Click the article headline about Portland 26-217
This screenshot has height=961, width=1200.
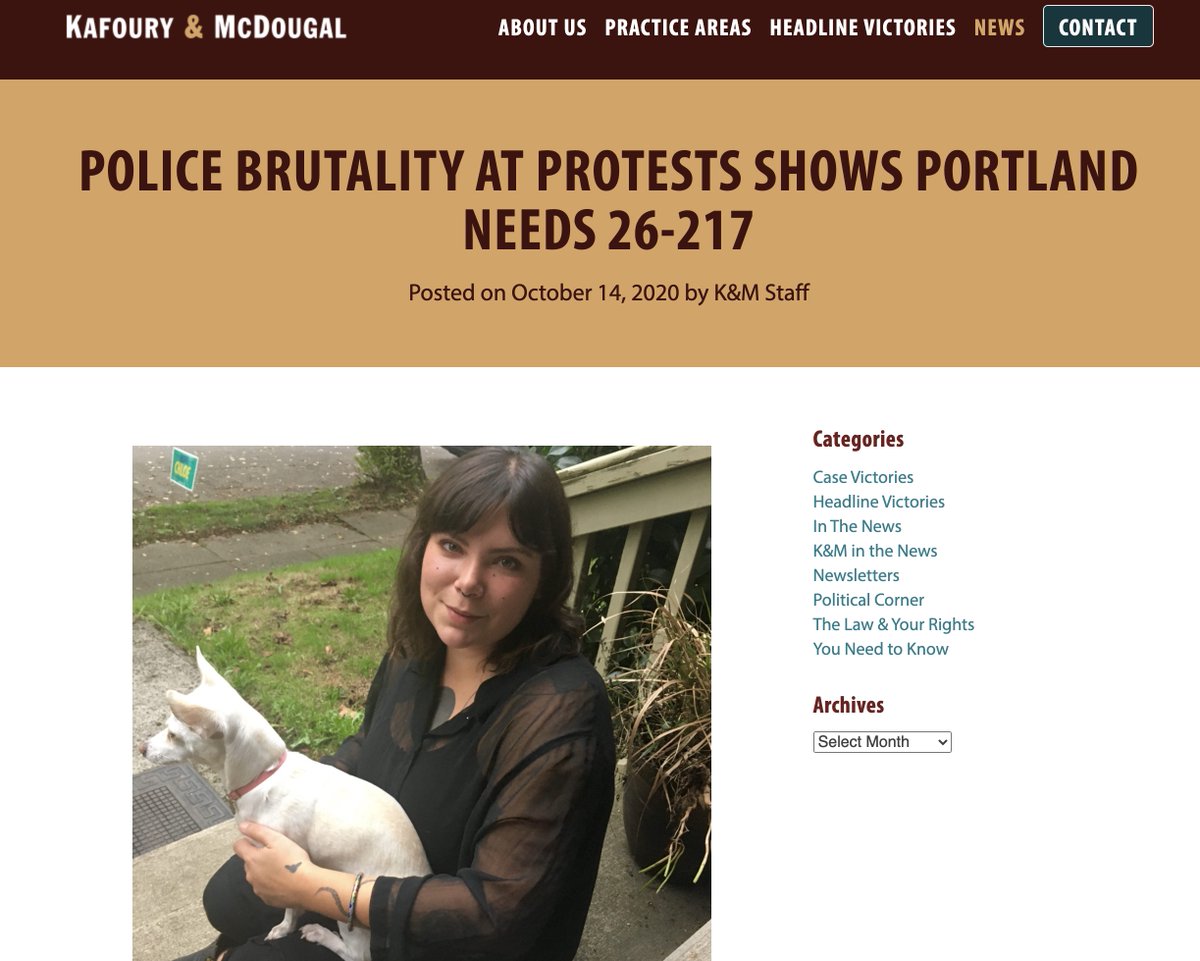tap(608, 200)
